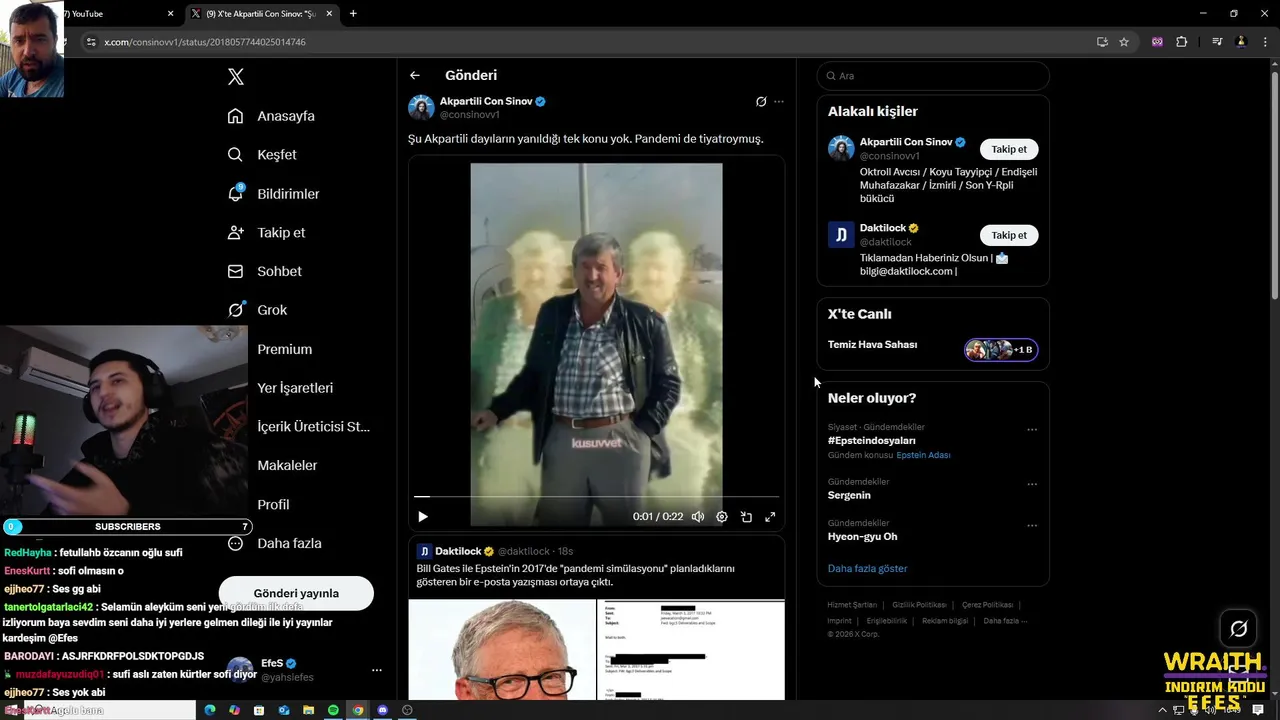Follow Daktilock with Takip et
This screenshot has height=720, width=1280.
click(x=1009, y=235)
